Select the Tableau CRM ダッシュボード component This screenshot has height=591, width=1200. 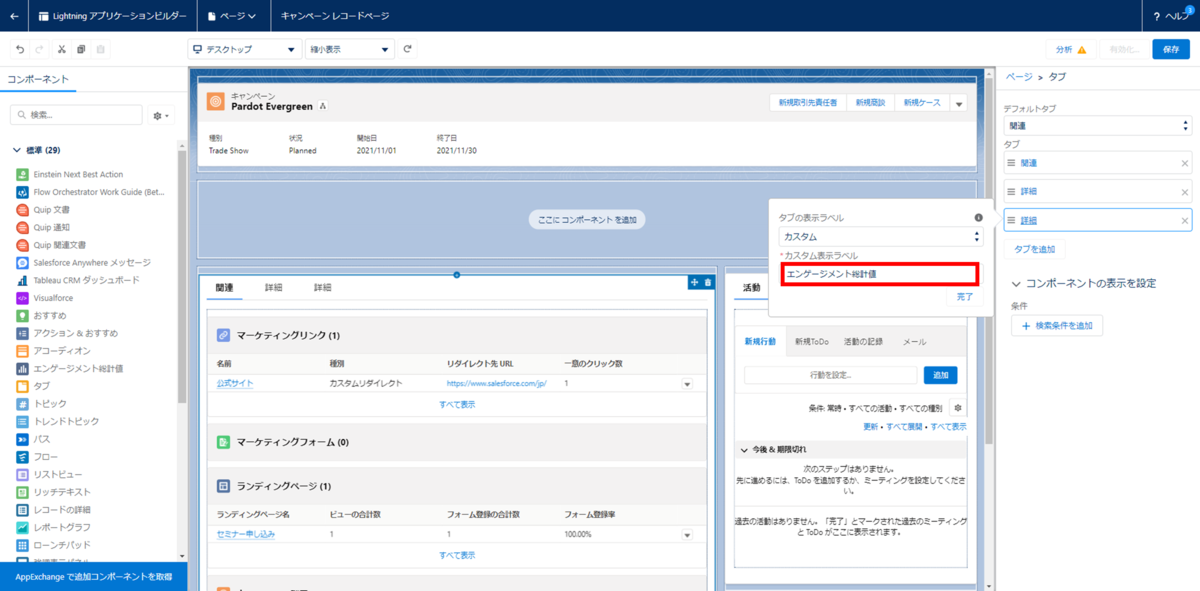(x=79, y=280)
